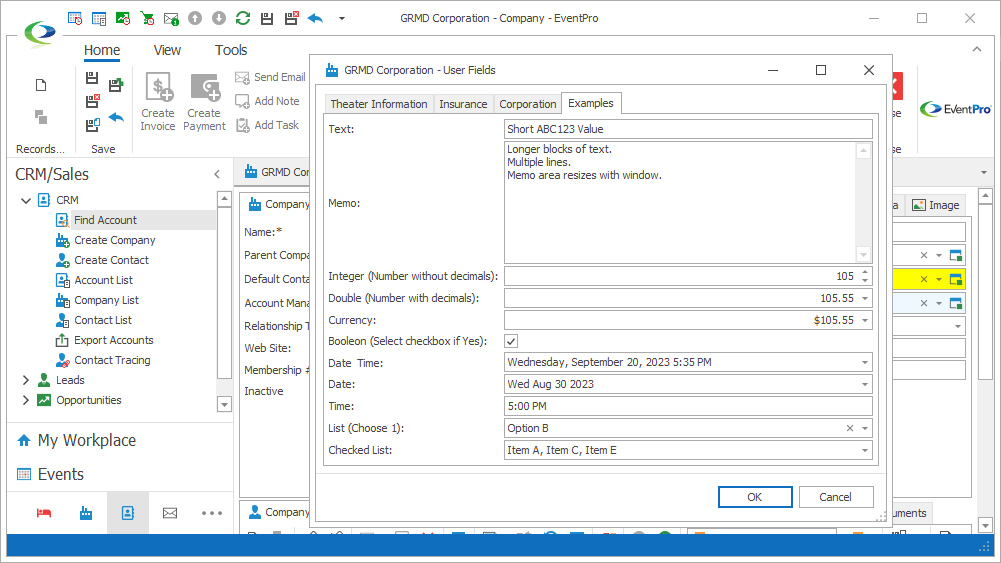
Task: Click the Create Invoice ribbon button
Action: (x=158, y=101)
